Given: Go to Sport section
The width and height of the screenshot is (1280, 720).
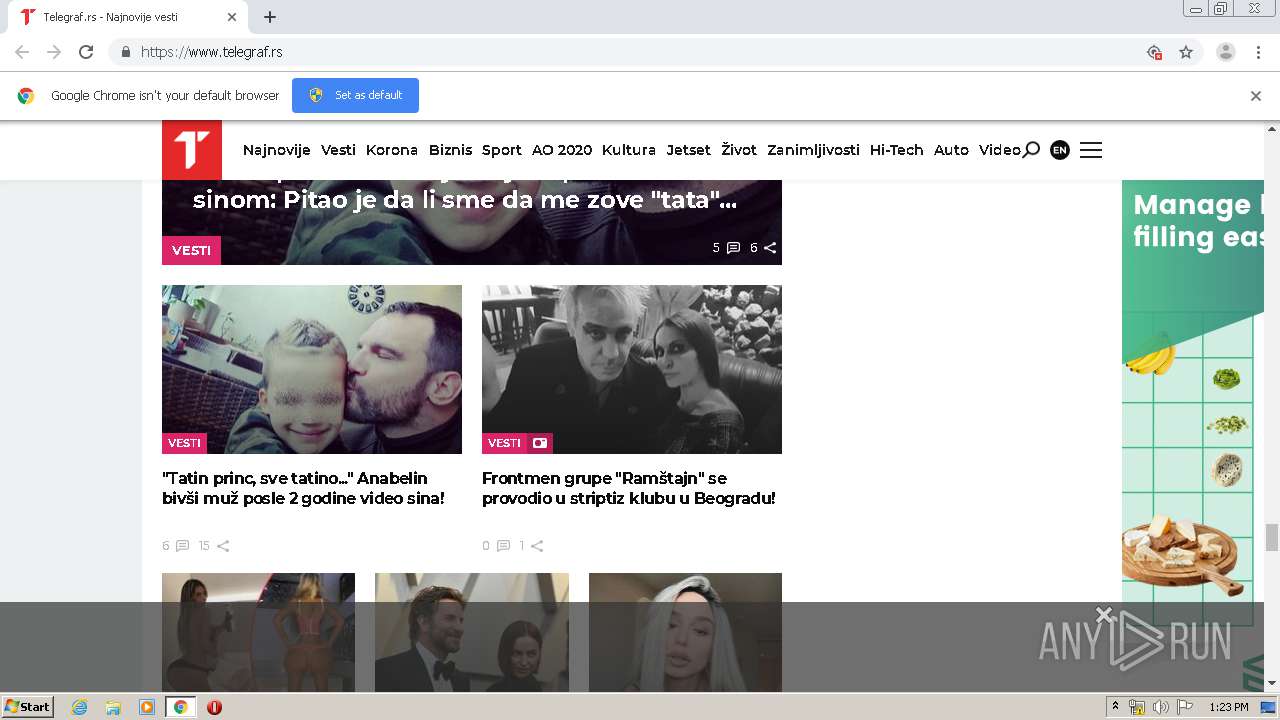Looking at the screenshot, I should coord(502,150).
